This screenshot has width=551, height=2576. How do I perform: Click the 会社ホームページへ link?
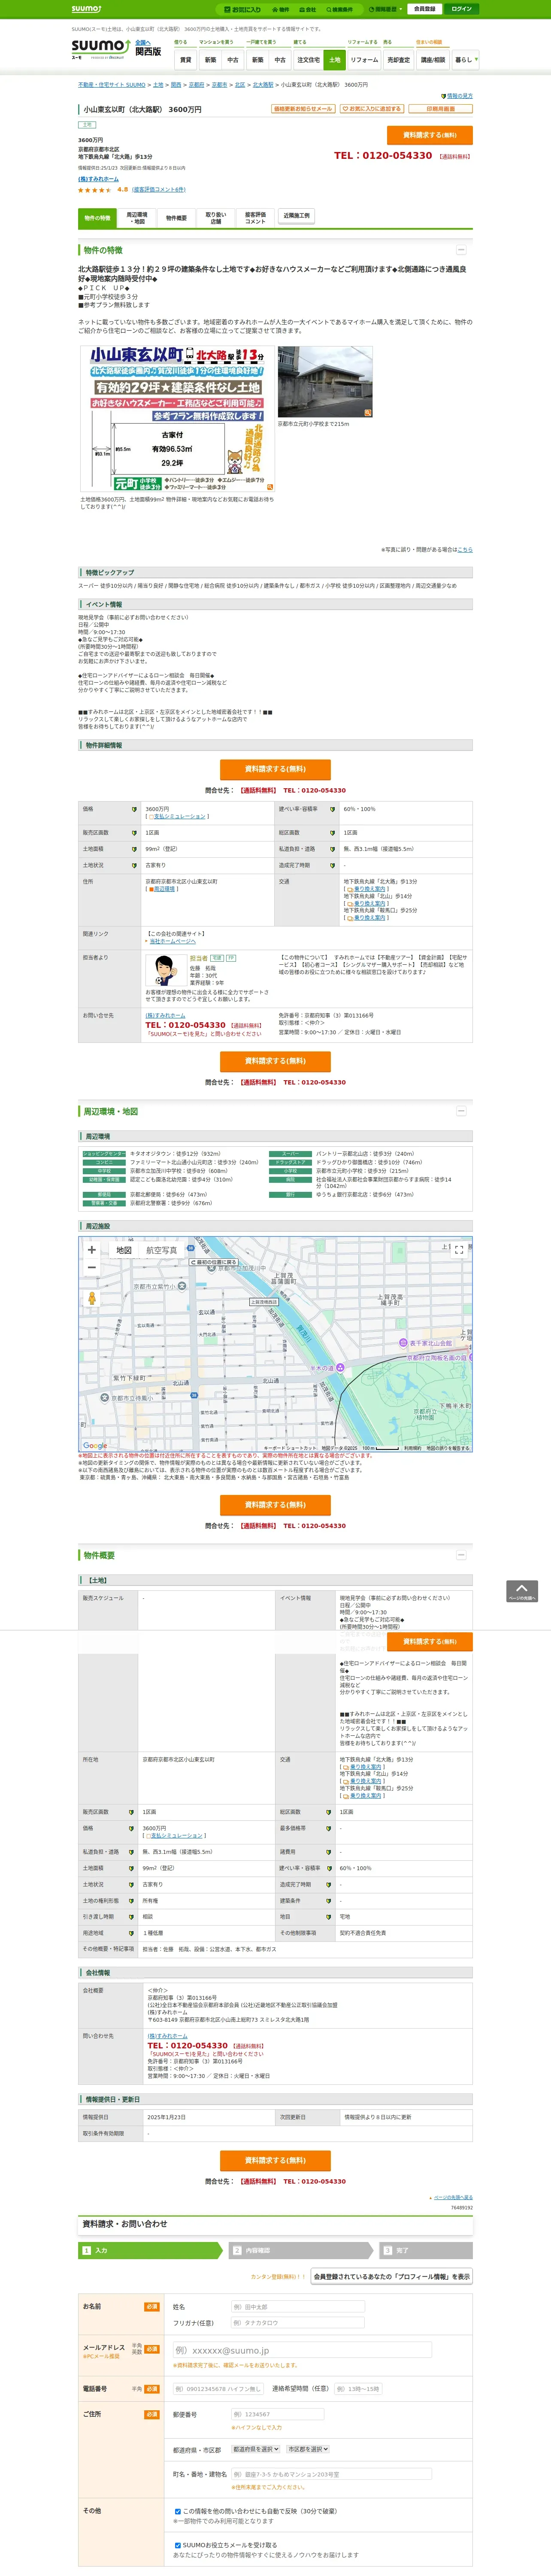[173, 941]
